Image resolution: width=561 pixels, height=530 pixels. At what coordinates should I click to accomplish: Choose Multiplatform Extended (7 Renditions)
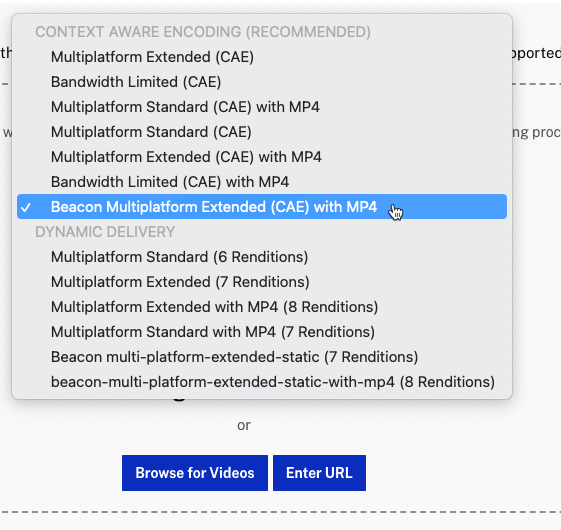(262, 282)
